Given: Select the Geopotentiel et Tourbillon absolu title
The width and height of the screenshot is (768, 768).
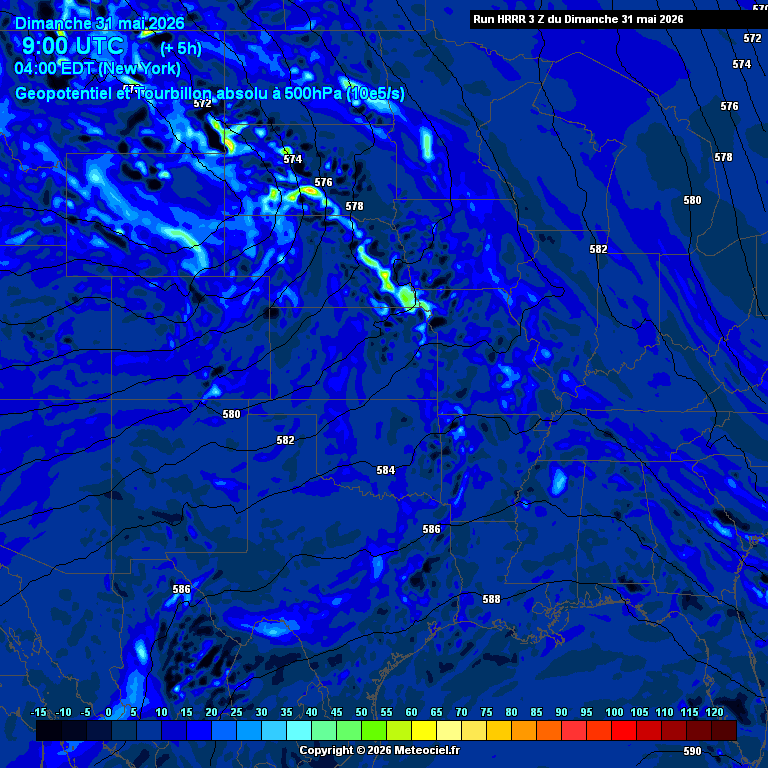Looking at the screenshot, I should [210, 93].
